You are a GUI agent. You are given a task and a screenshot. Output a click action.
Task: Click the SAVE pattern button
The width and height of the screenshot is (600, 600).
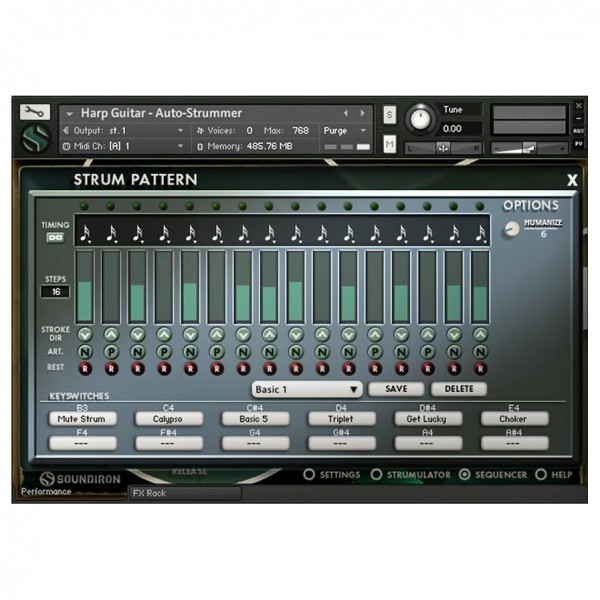(x=396, y=389)
